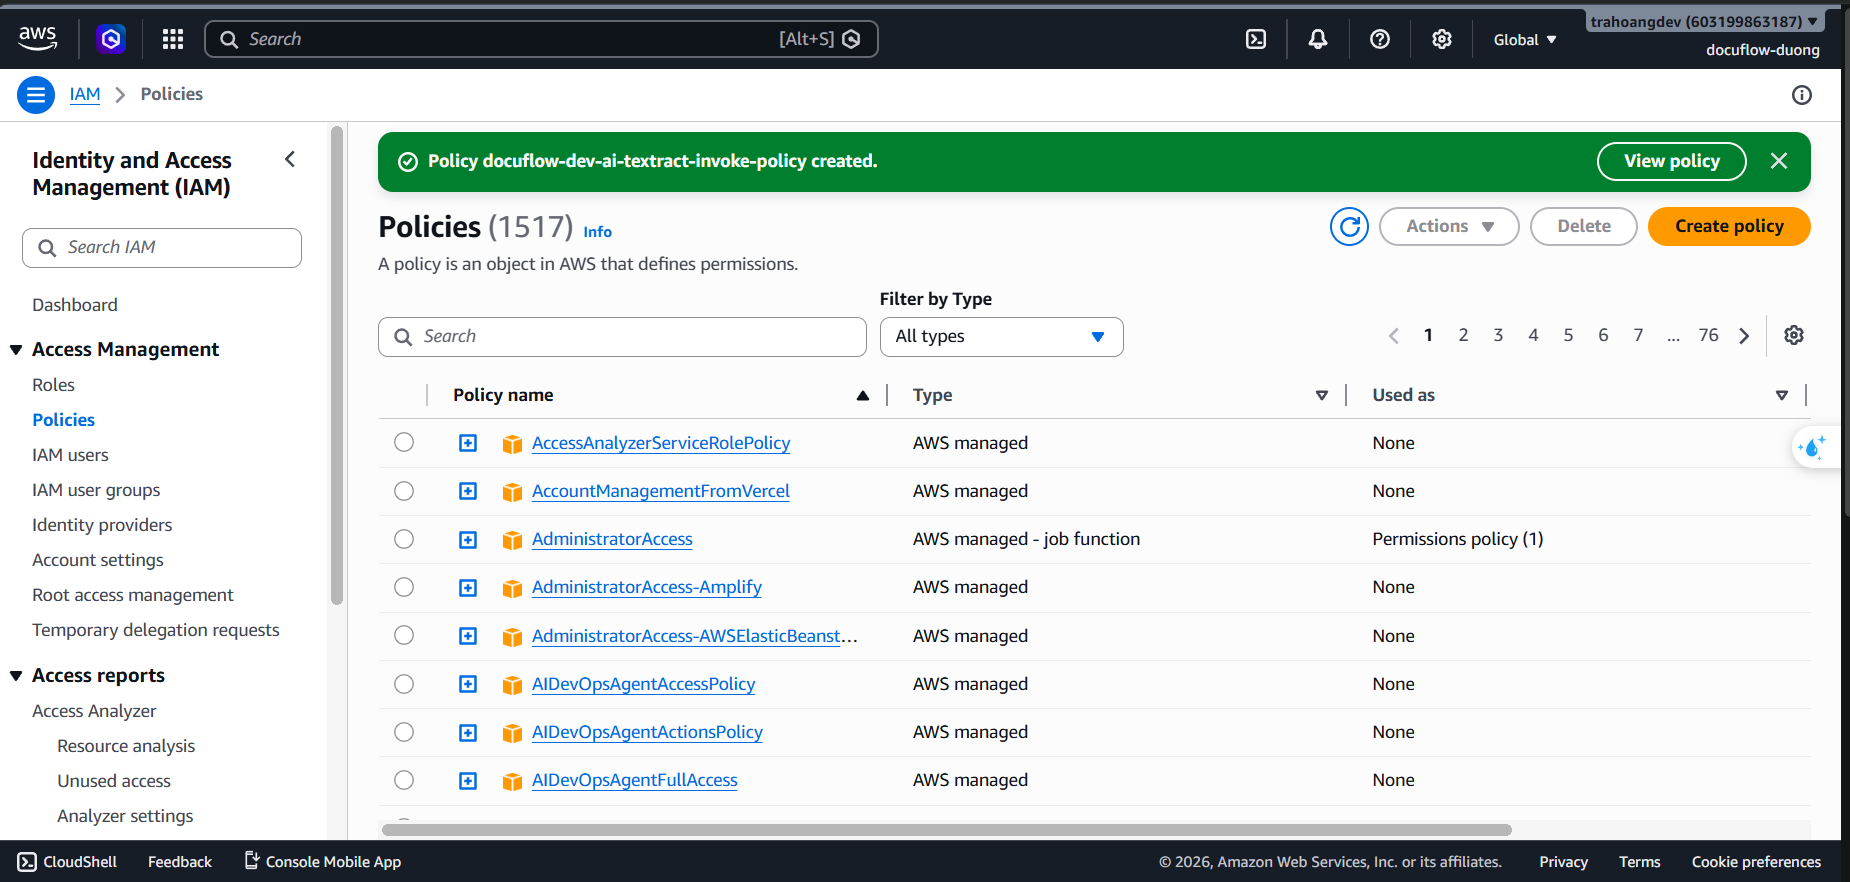
Task: Open the AdministratorAccess policy link
Action: pyautogui.click(x=612, y=539)
